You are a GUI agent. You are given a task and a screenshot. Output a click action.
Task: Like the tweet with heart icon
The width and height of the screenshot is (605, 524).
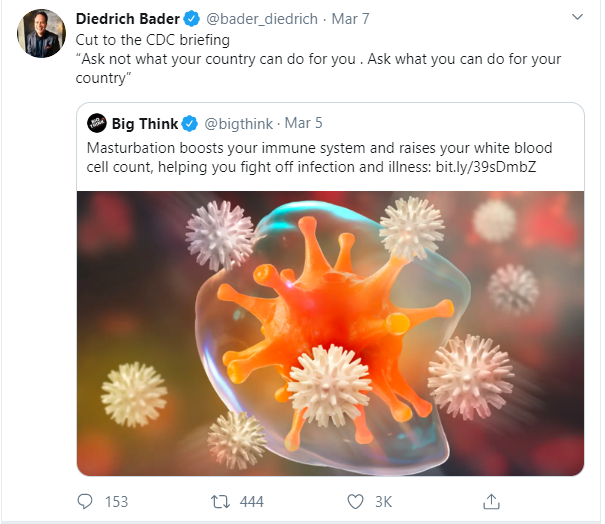click(x=355, y=502)
